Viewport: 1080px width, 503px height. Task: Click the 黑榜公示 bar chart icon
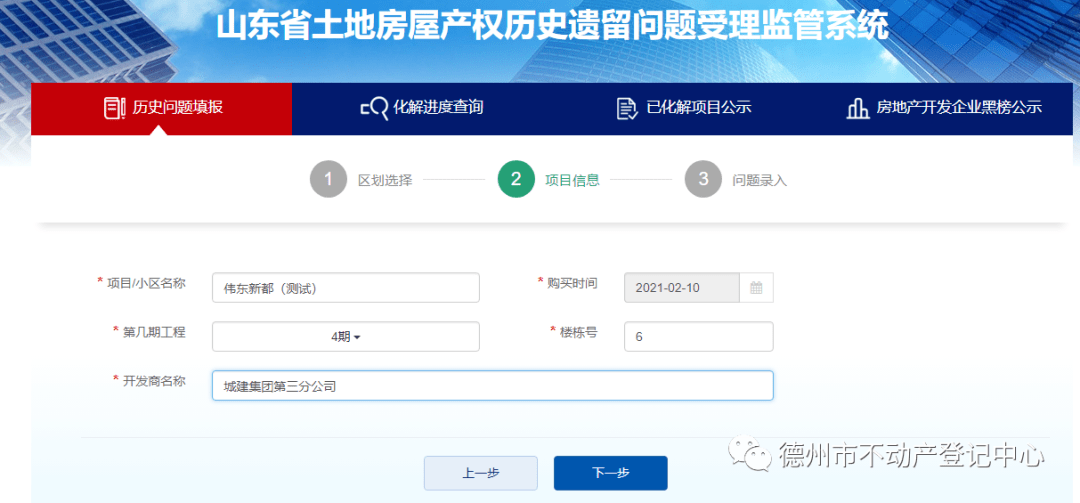(858, 109)
